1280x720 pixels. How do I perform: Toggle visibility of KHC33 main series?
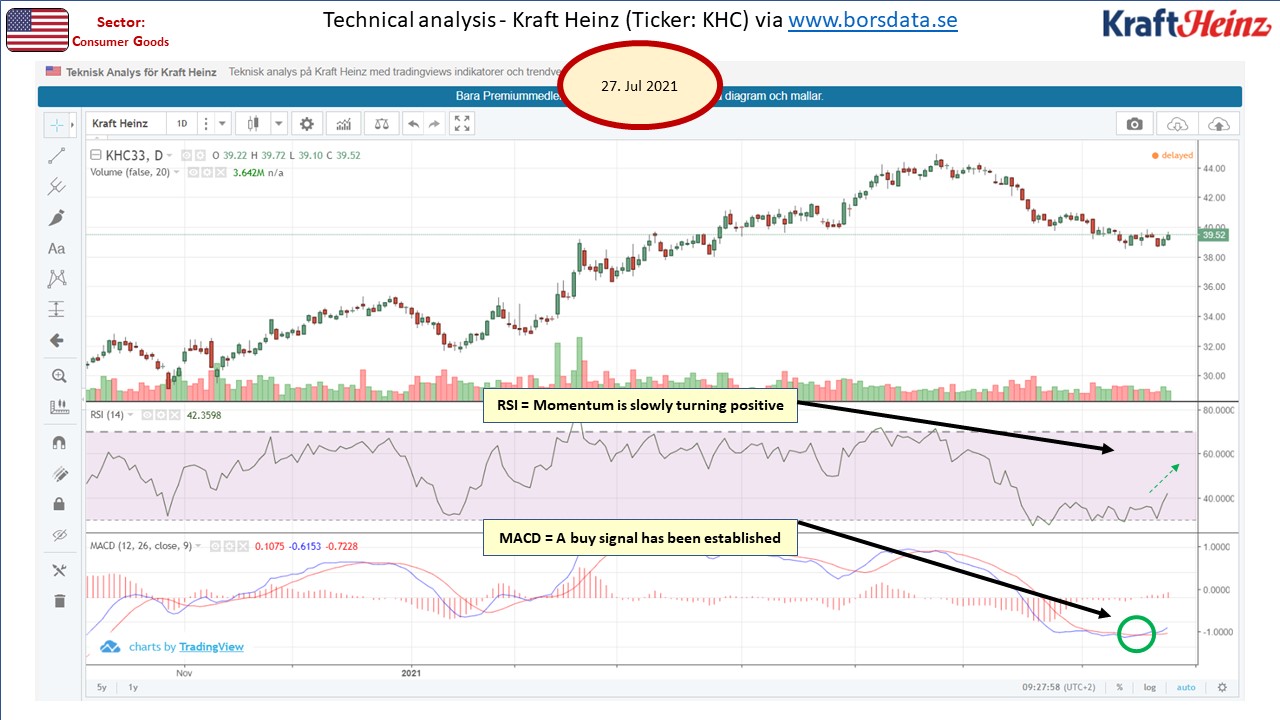187,155
